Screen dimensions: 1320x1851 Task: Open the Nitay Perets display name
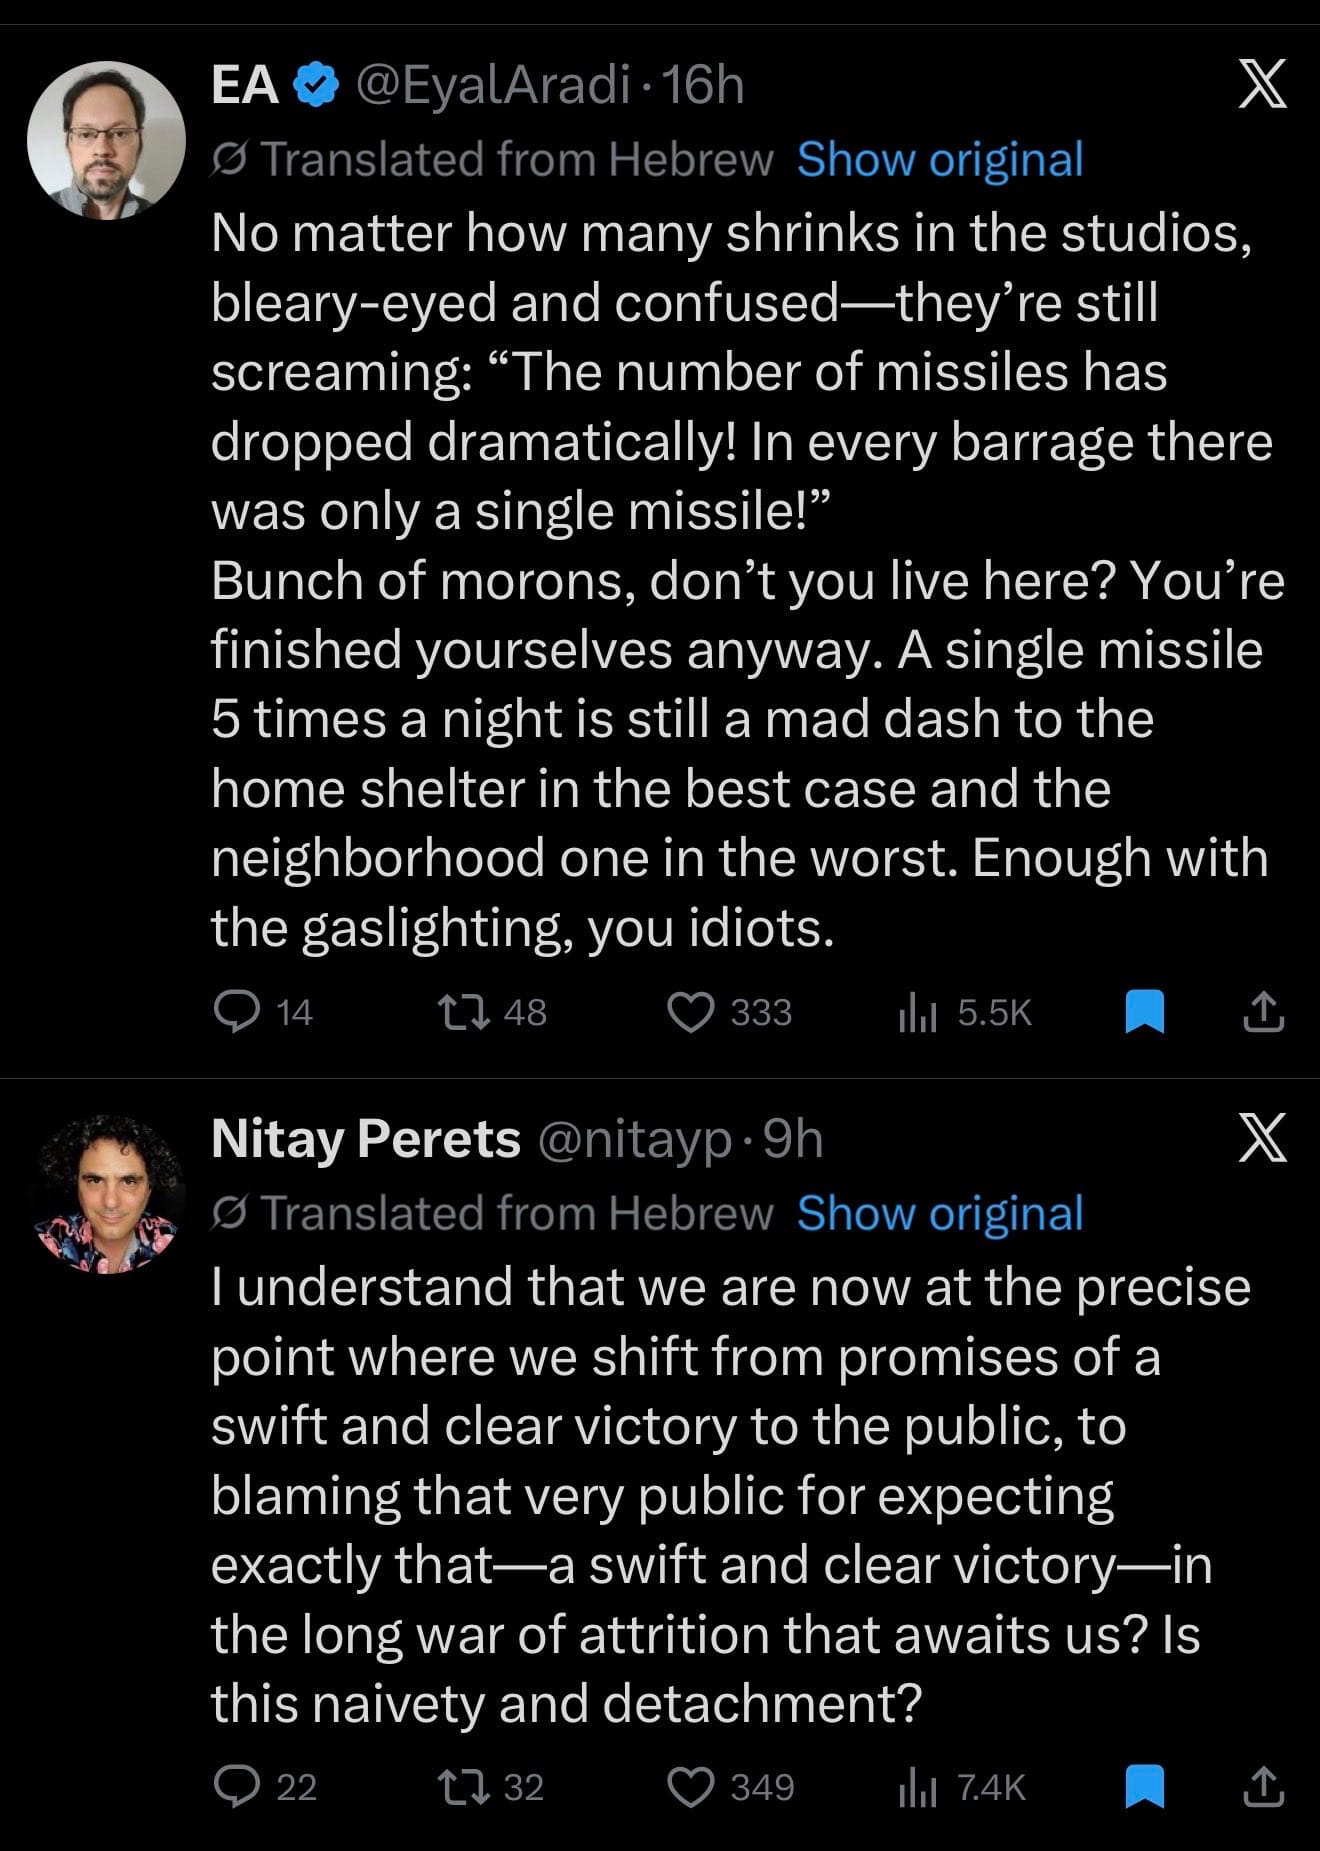pyautogui.click(x=366, y=1139)
